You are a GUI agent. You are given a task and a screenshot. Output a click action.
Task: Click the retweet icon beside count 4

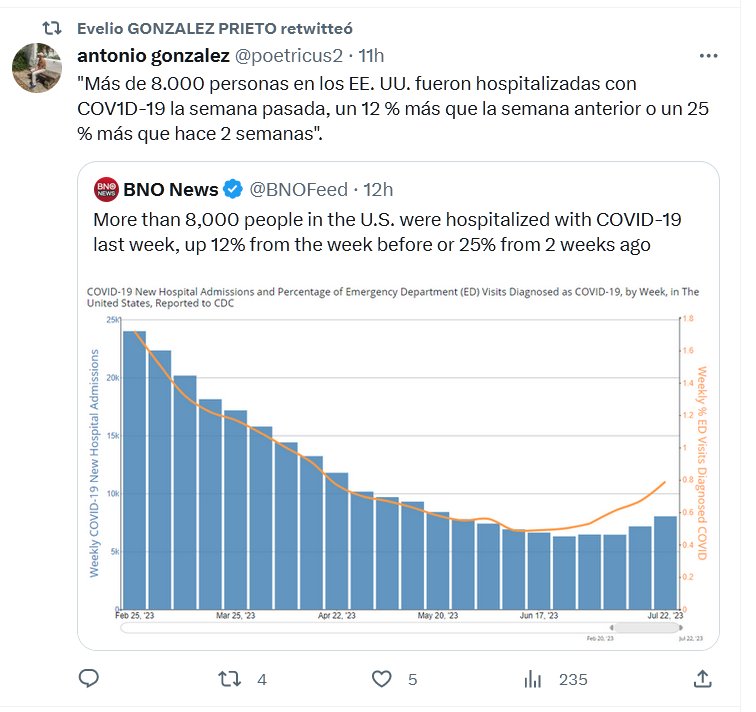pyautogui.click(x=229, y=679)
